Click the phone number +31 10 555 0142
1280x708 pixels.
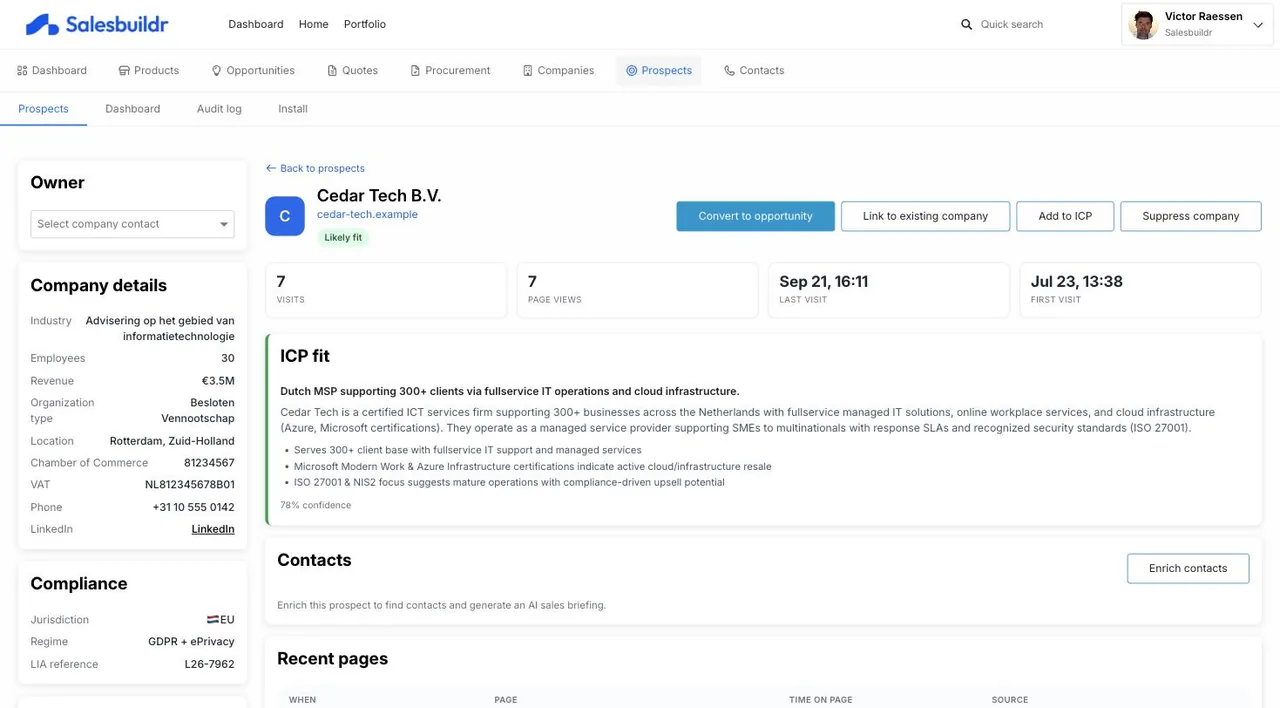(x=193, y=507)
